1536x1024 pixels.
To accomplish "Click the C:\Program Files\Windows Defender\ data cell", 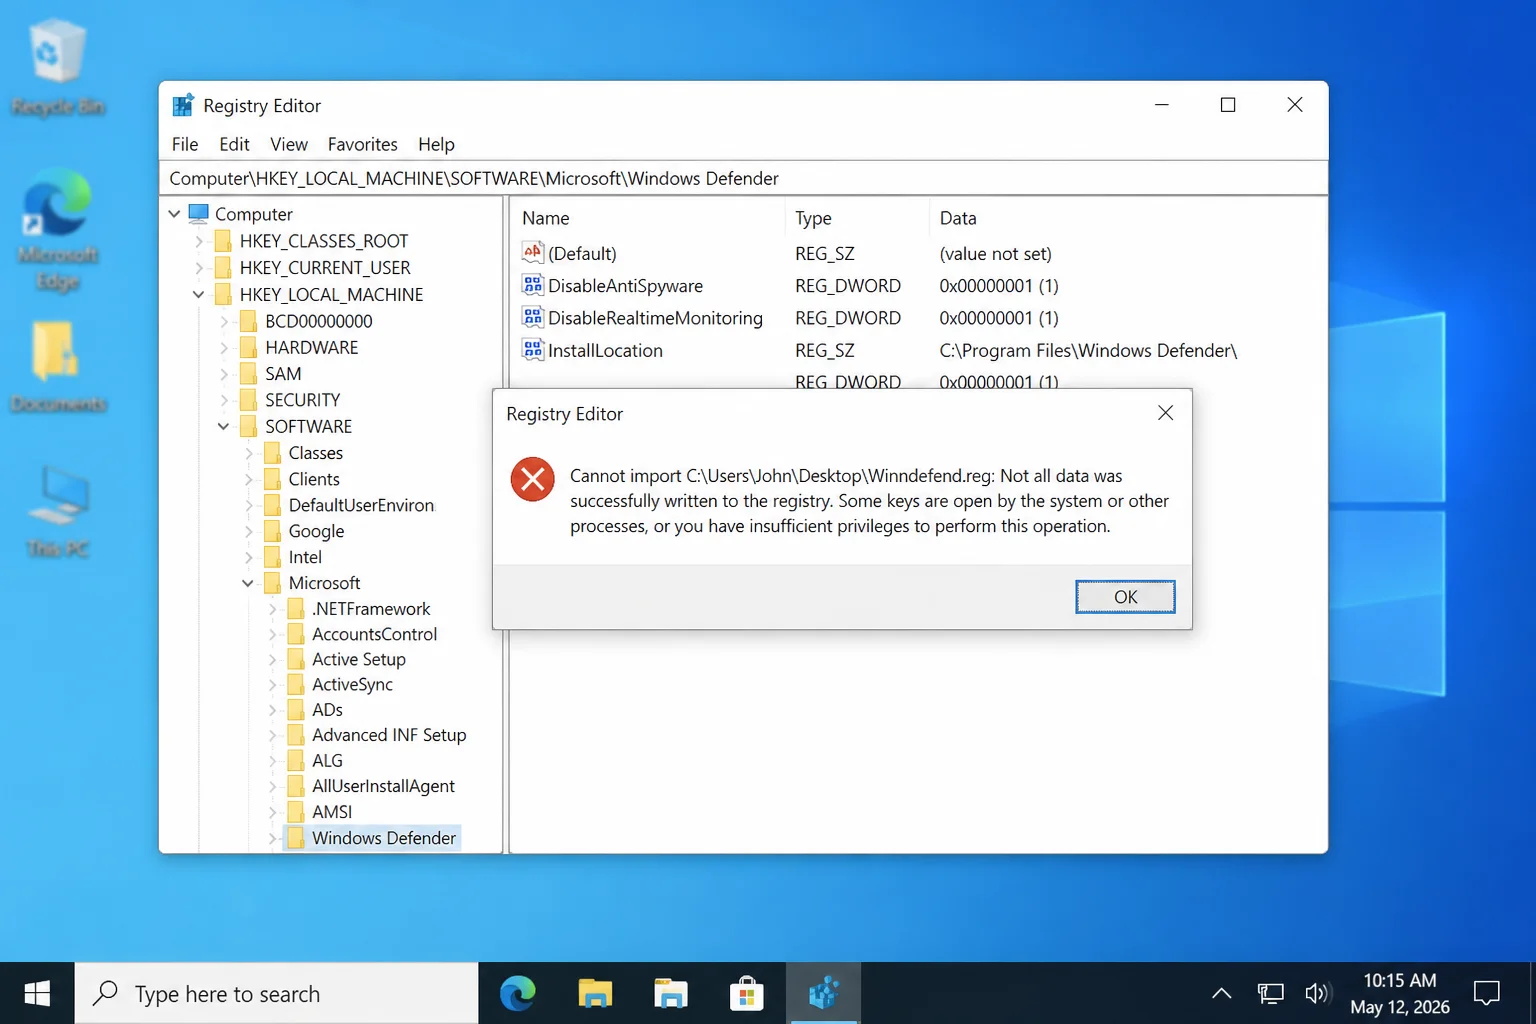I will [x=1088, y=350].
